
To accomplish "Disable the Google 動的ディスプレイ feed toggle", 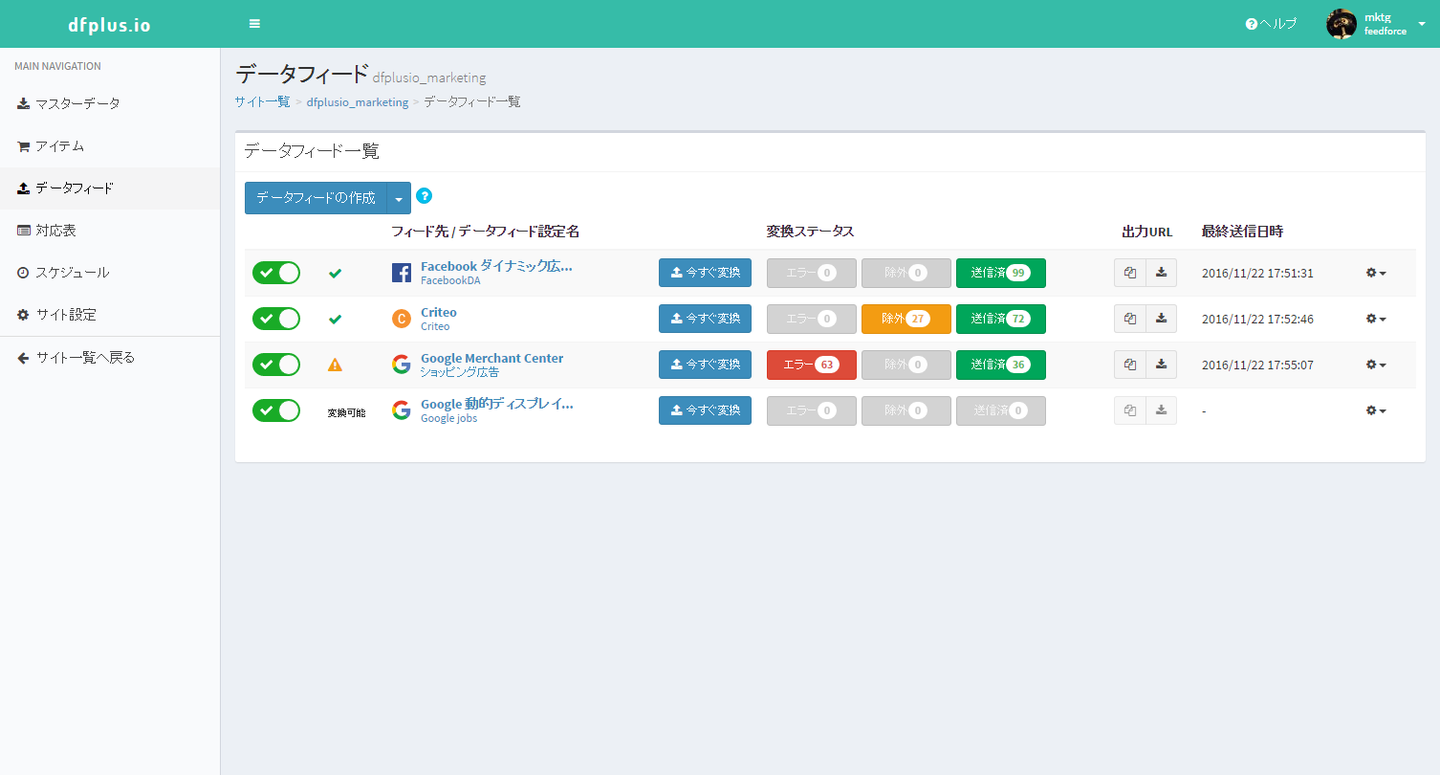I will tap(276, 411).
